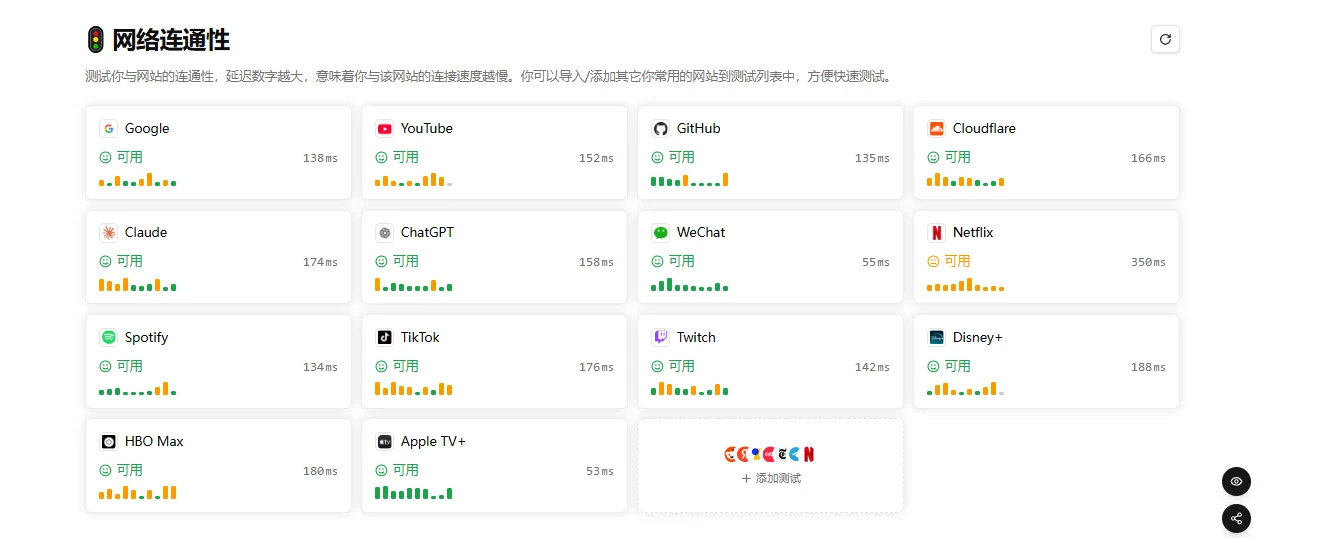This screenshot has width=1340, height=538.
Task: Click the WeChat logo icon
Action: 660,232
